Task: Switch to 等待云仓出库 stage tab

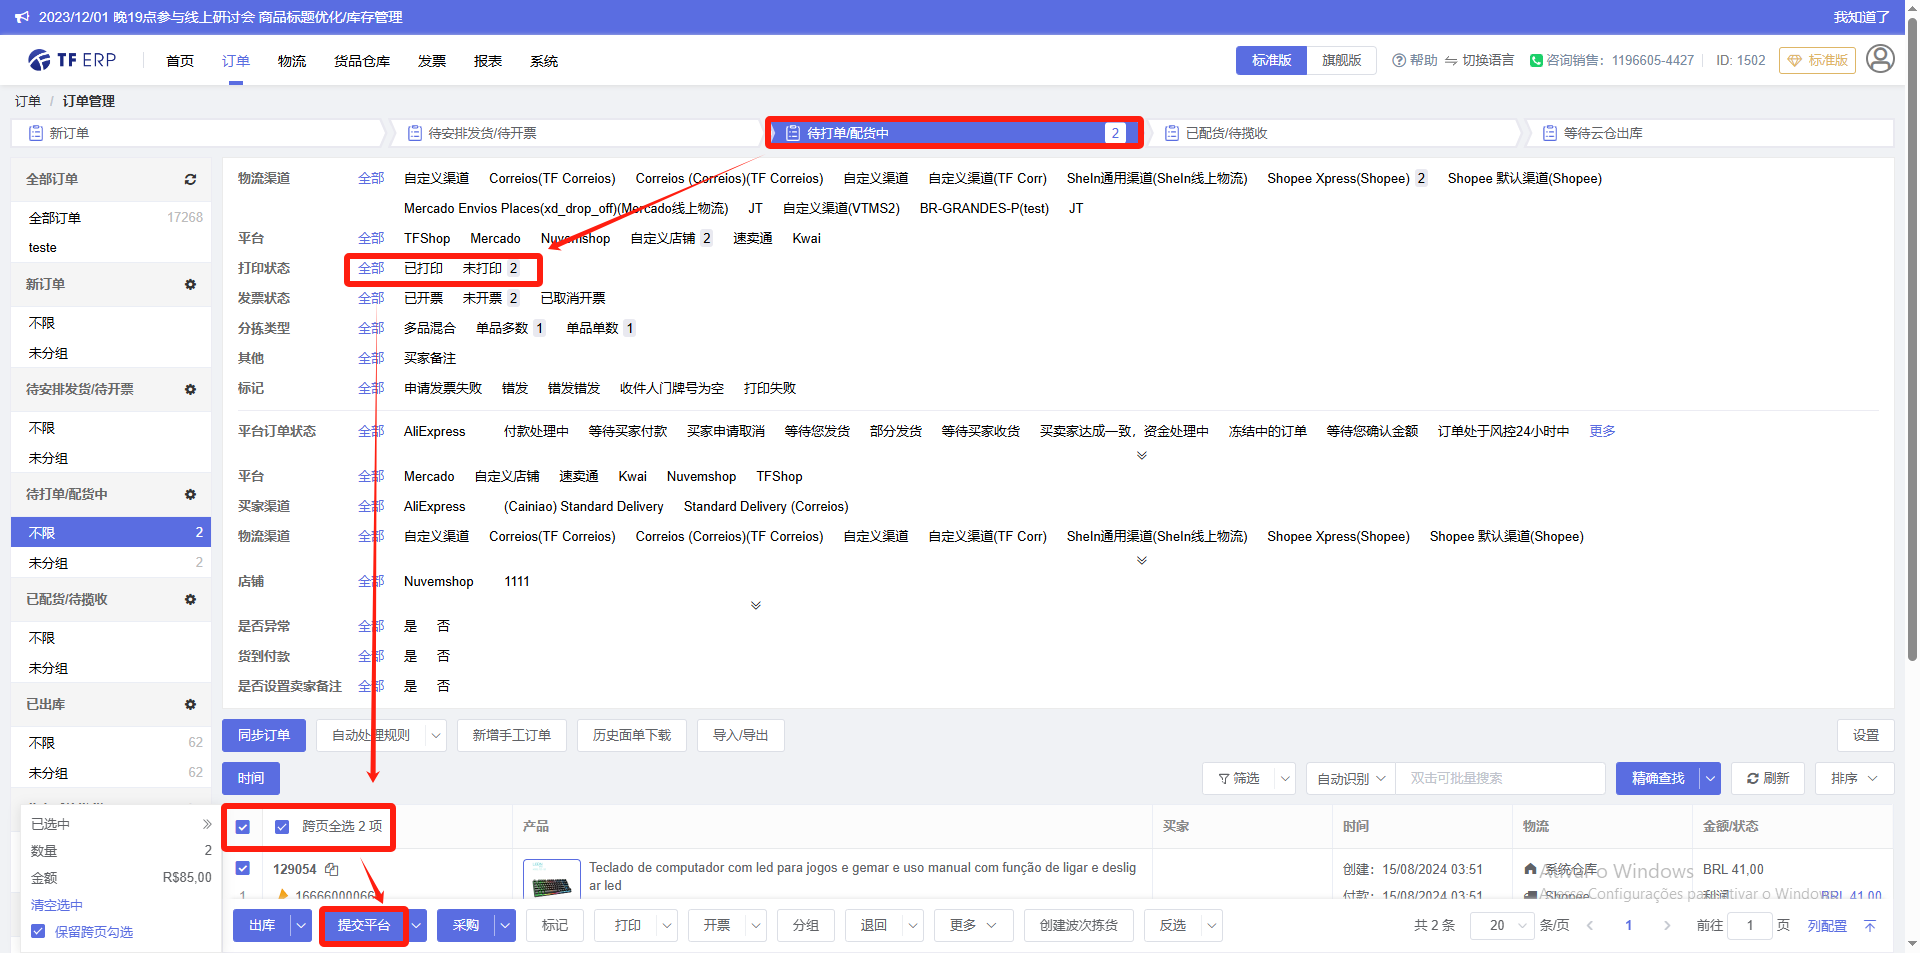Action: [x=1710, y=133]
